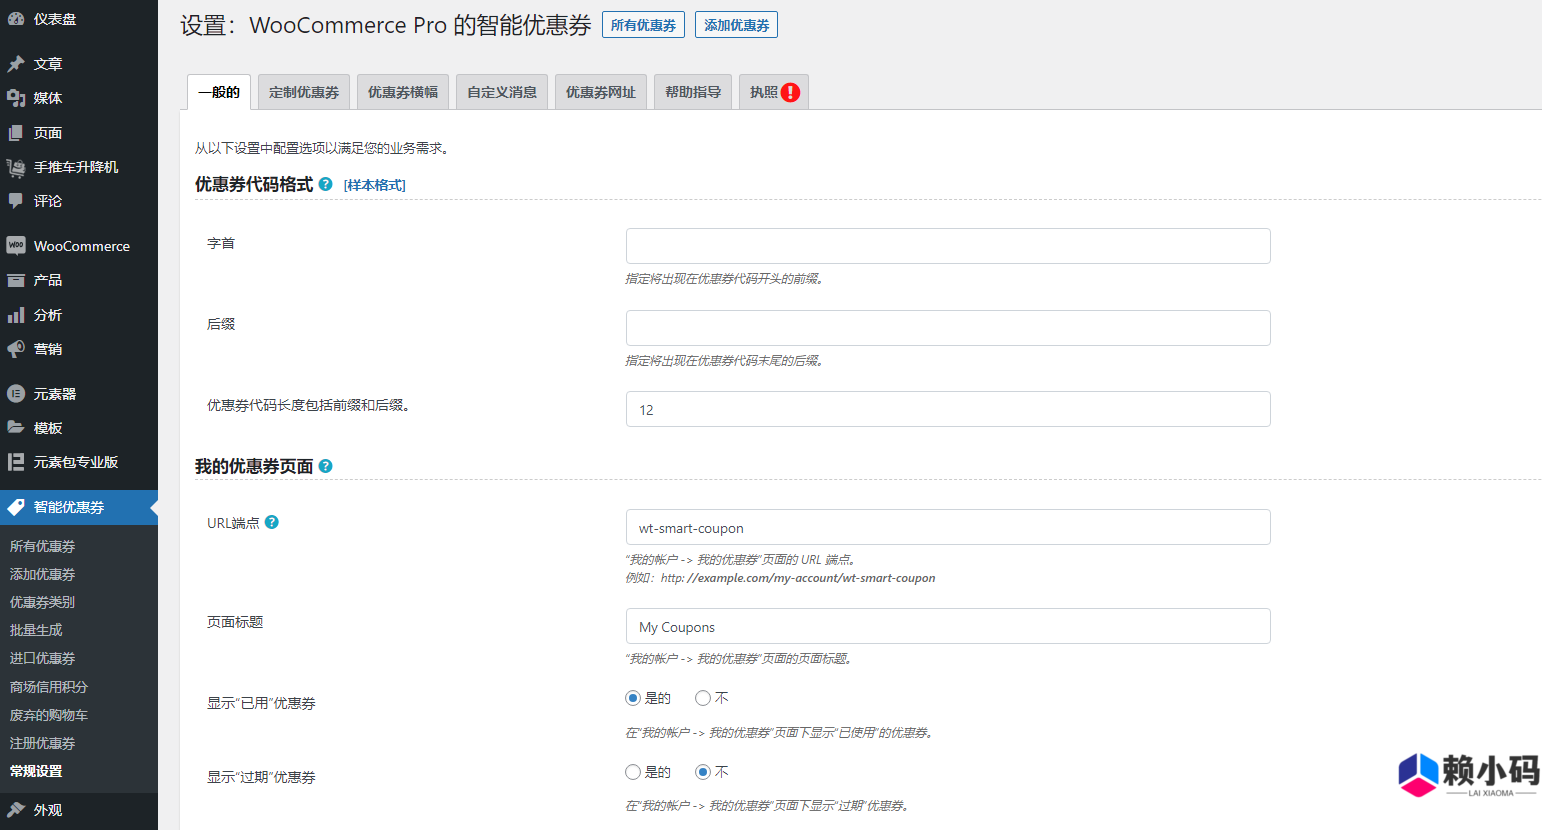Select 是的 for showing expired coupons

[633, 772]
